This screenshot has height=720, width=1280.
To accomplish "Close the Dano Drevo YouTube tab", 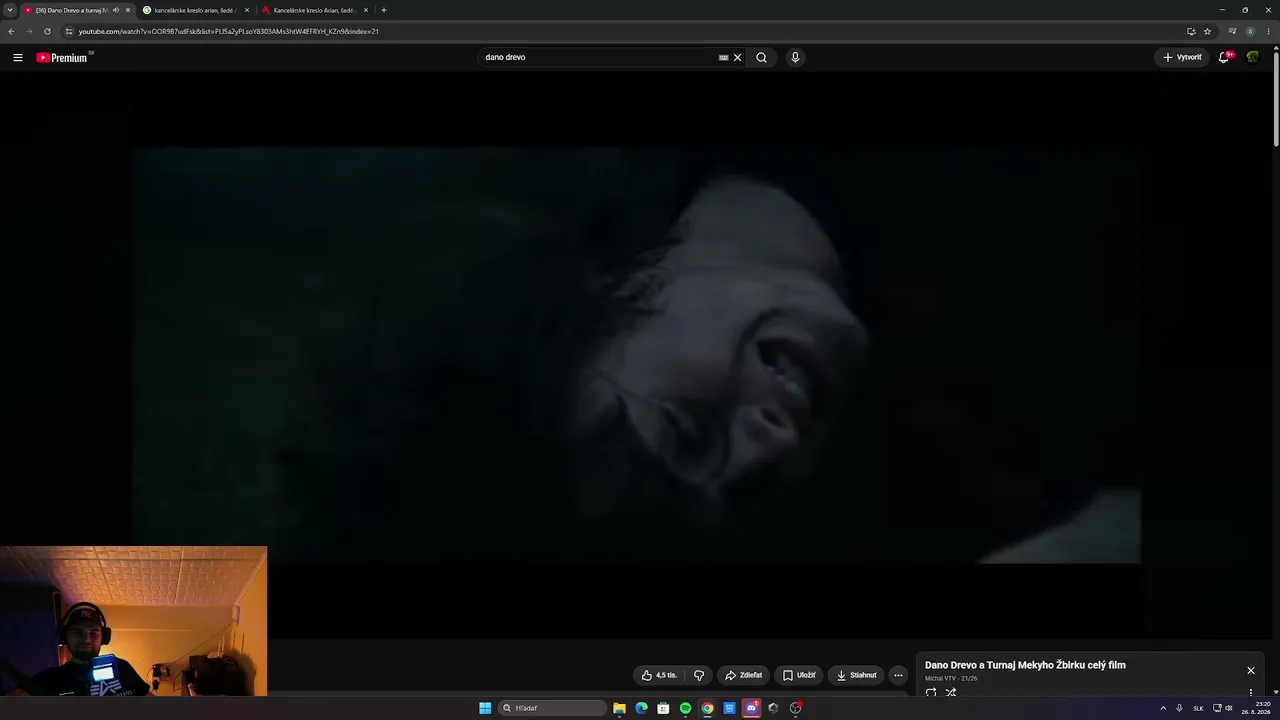I will tap(128, 10).
